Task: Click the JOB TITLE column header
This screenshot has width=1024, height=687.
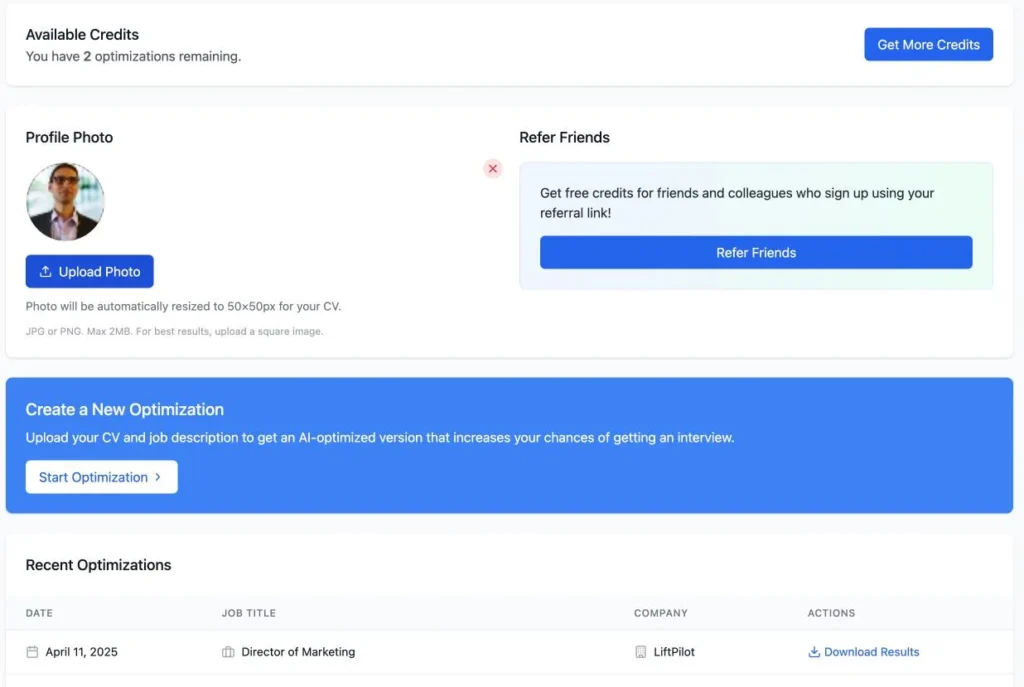Action: pyautogui.click(x=249, y=613)
